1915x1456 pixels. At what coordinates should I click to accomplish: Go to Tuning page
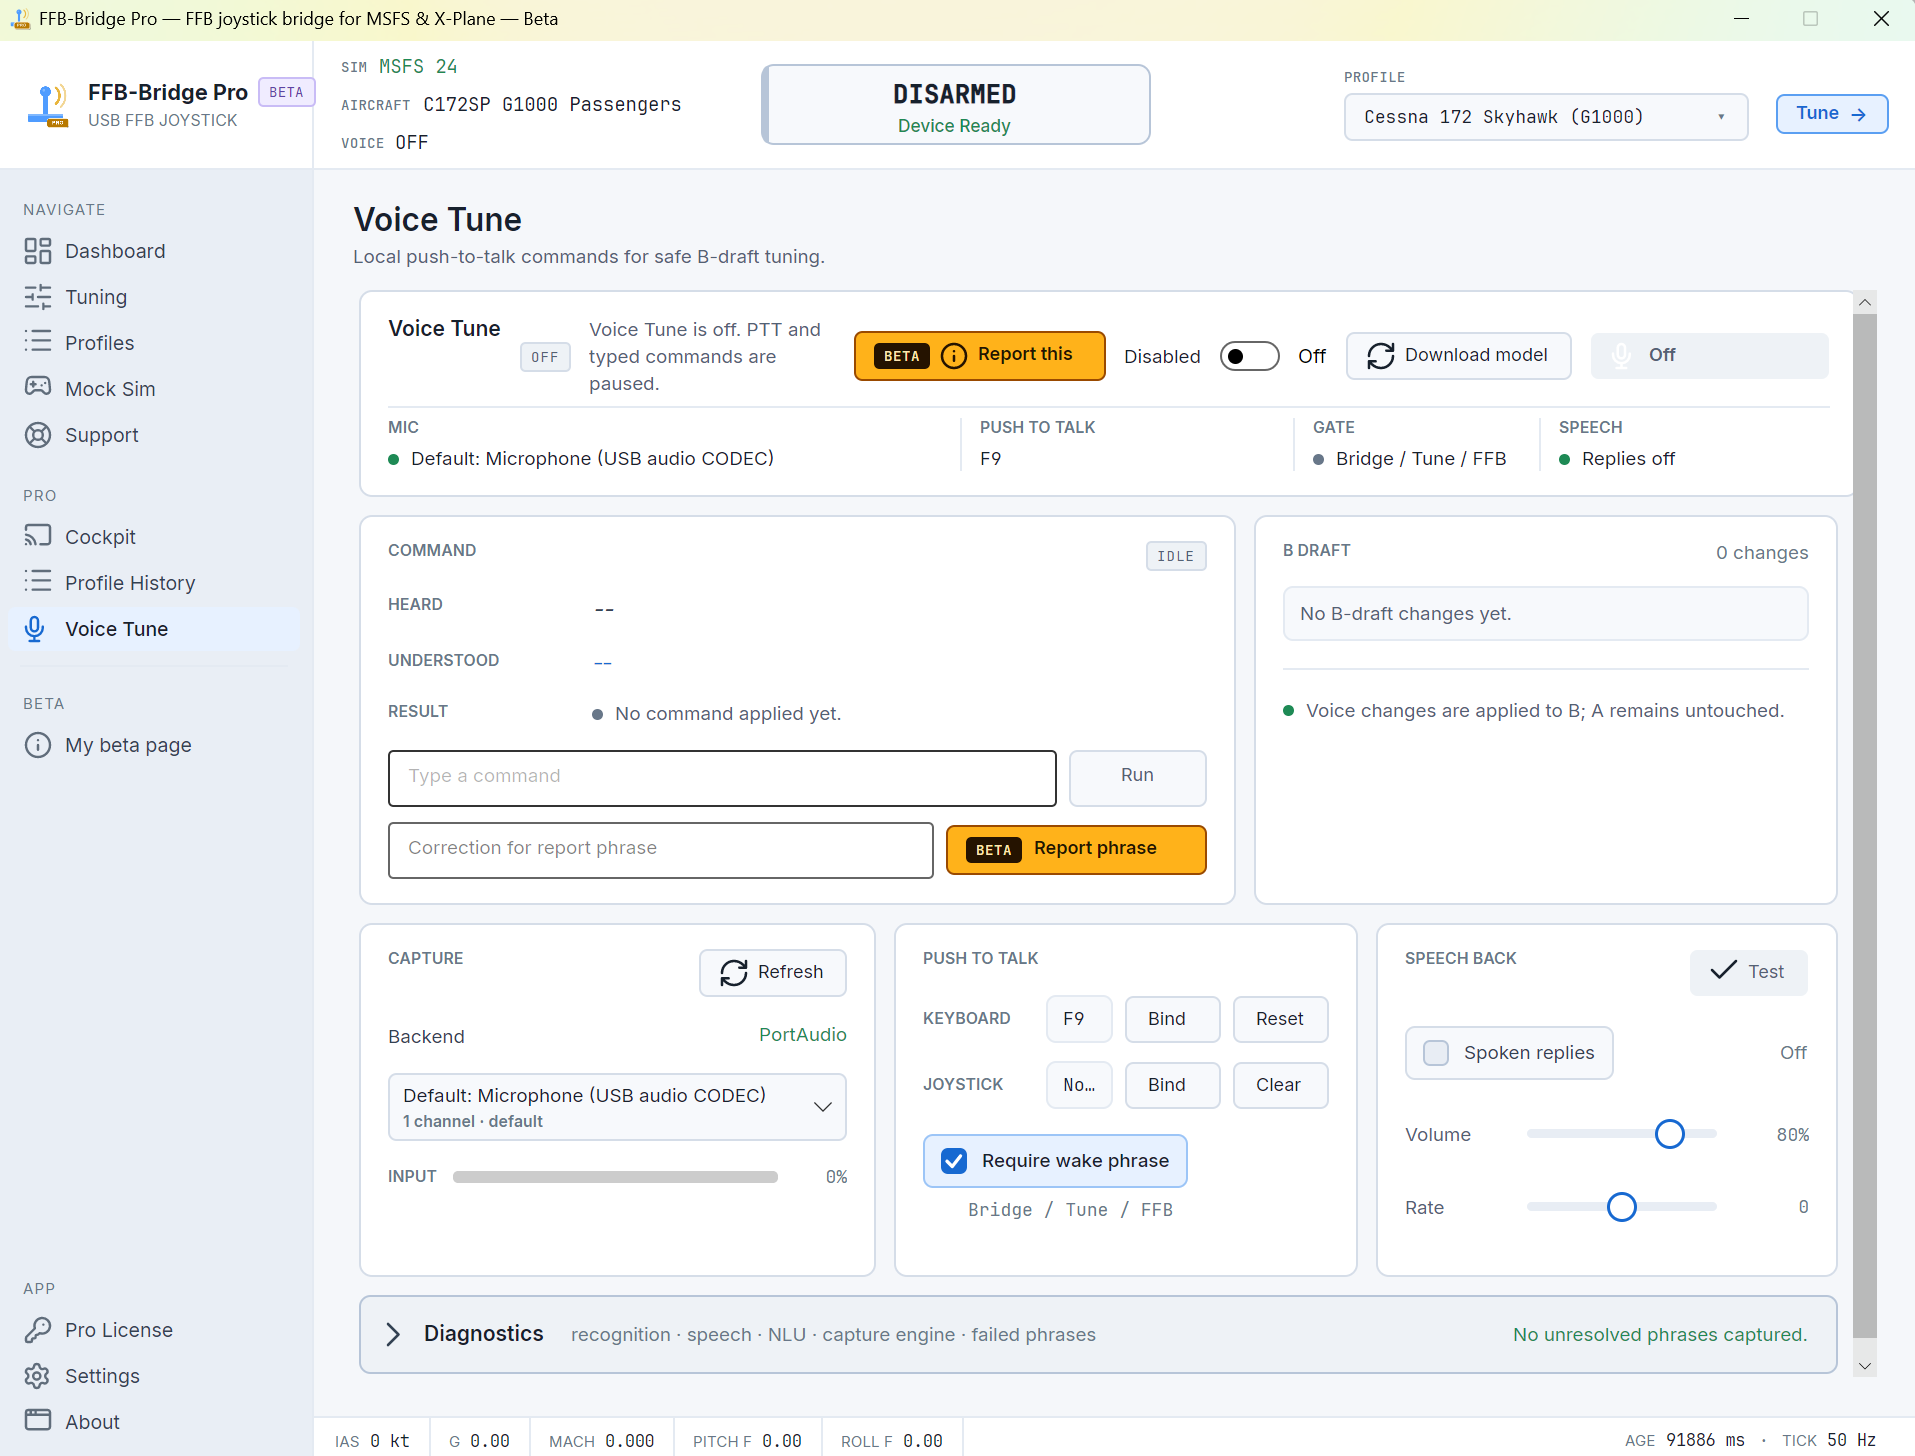[x=154, y=297]
